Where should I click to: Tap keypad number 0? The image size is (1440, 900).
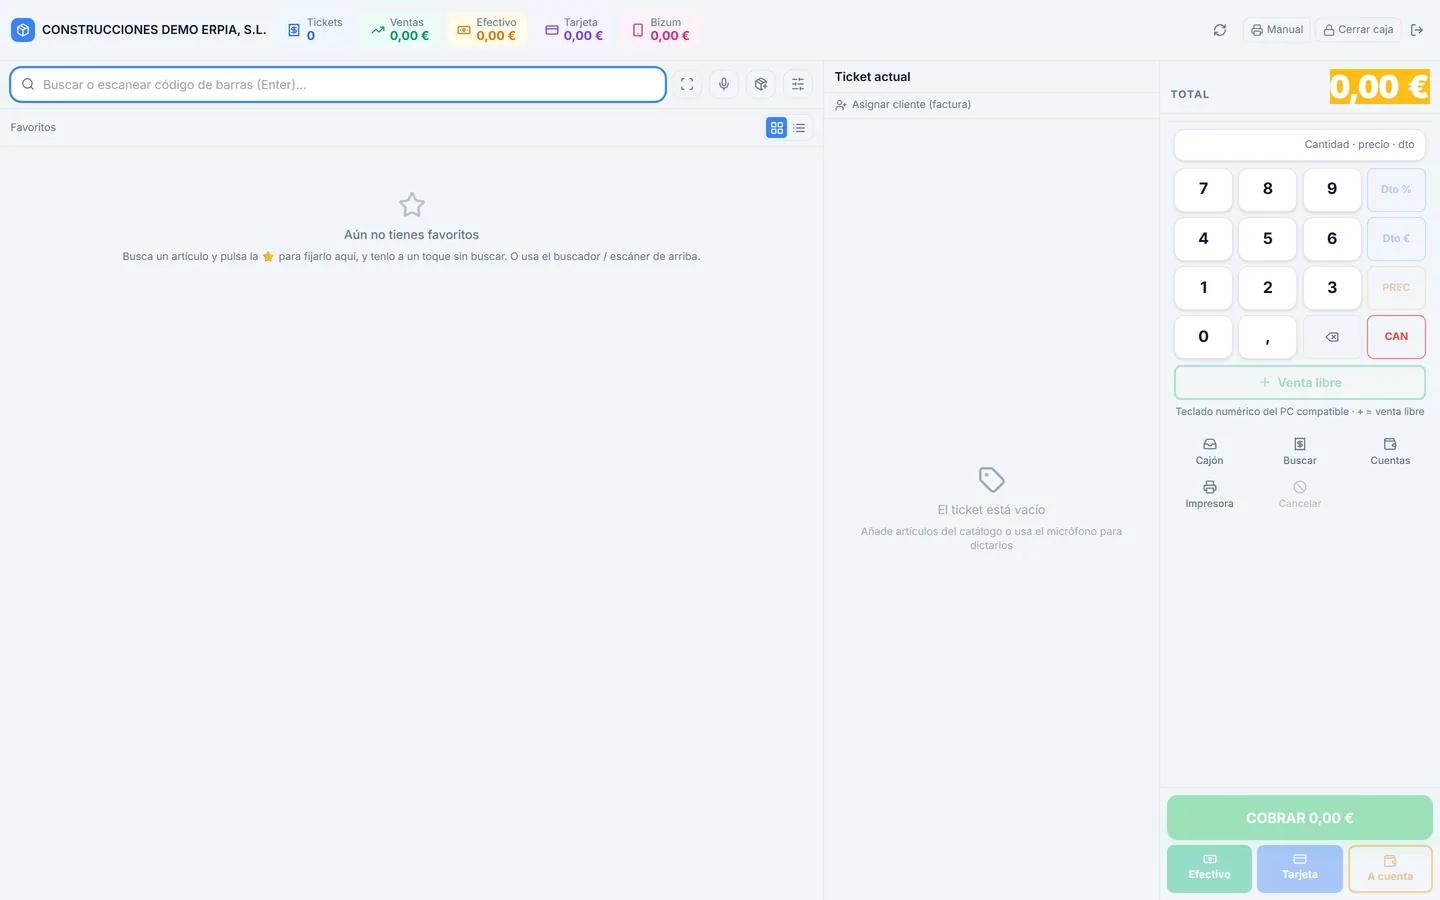pyautogui.click(x=1203, y=337)
